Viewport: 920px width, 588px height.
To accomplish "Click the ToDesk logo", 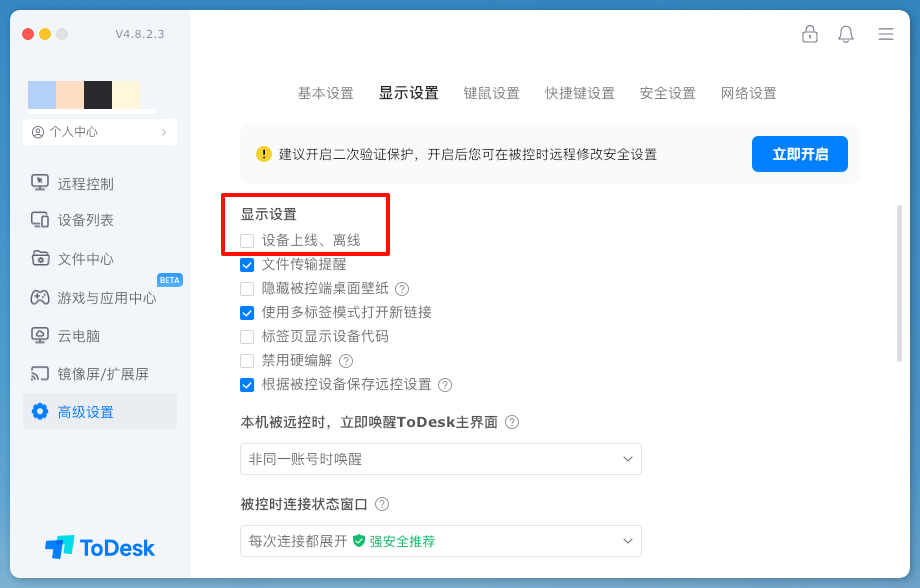I will coord(100,547).
